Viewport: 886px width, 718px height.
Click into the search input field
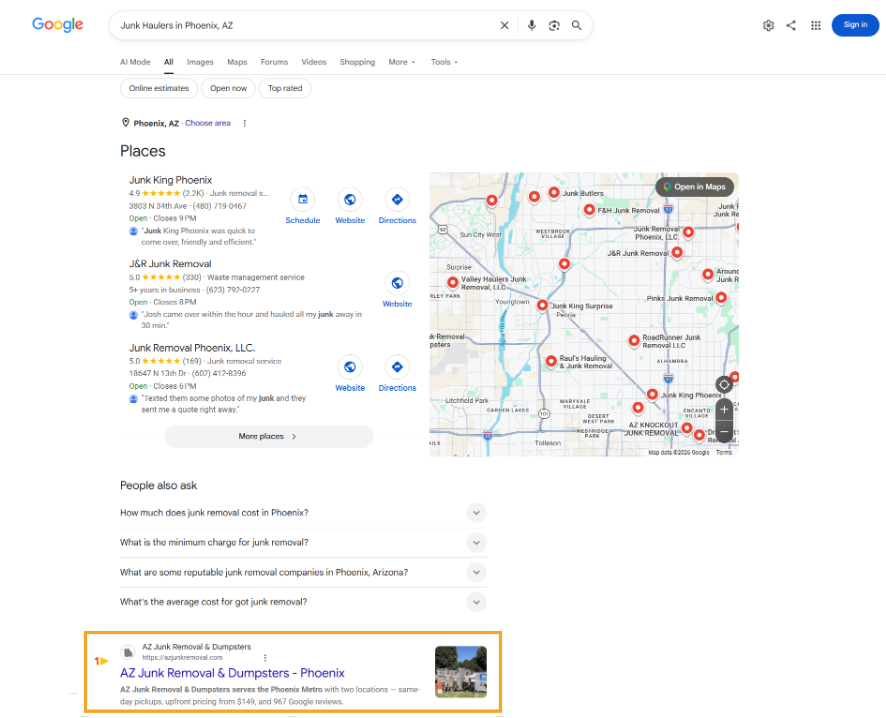305,25
